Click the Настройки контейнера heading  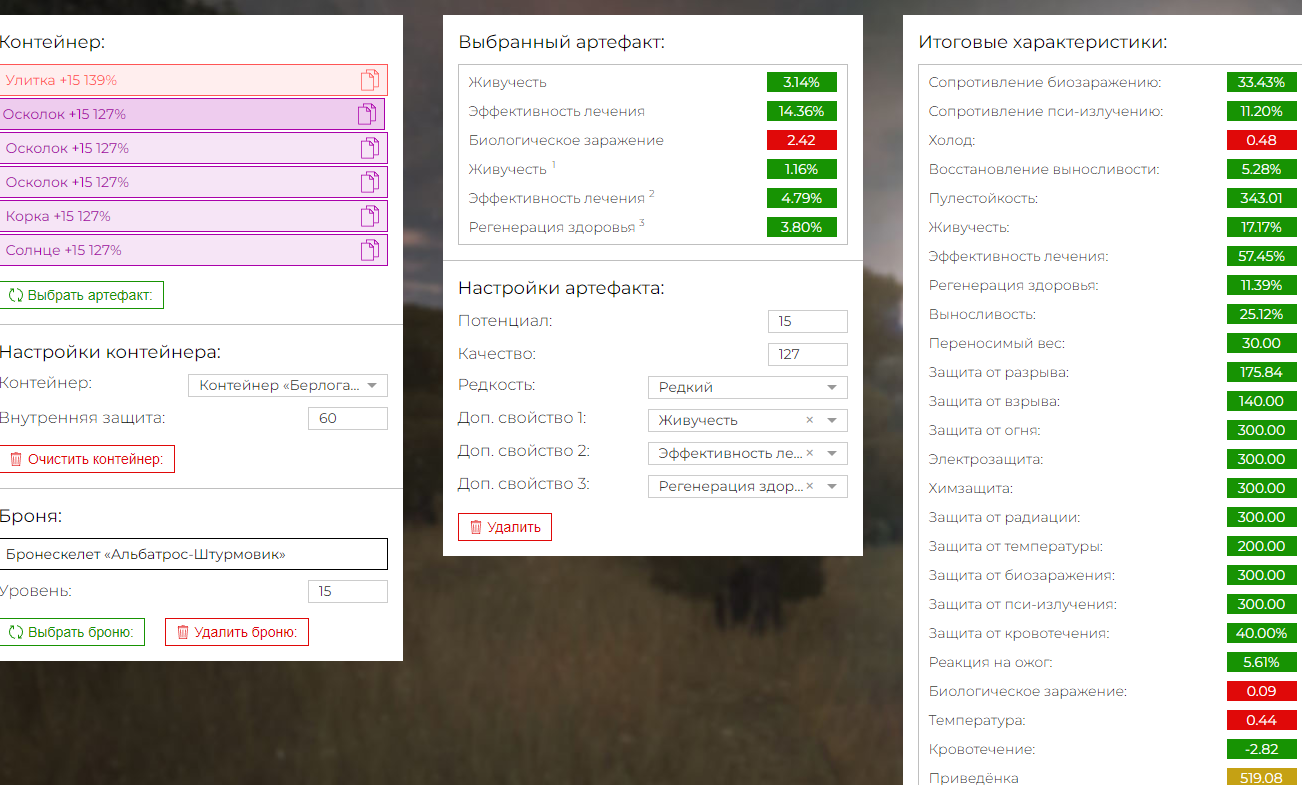[x=110, y=352]
